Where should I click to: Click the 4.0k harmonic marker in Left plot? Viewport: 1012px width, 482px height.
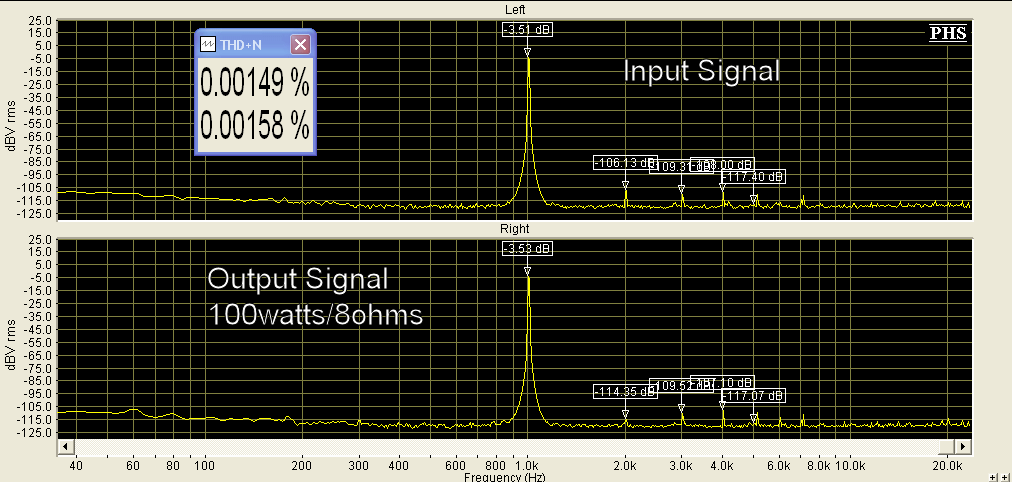[722, 187]
